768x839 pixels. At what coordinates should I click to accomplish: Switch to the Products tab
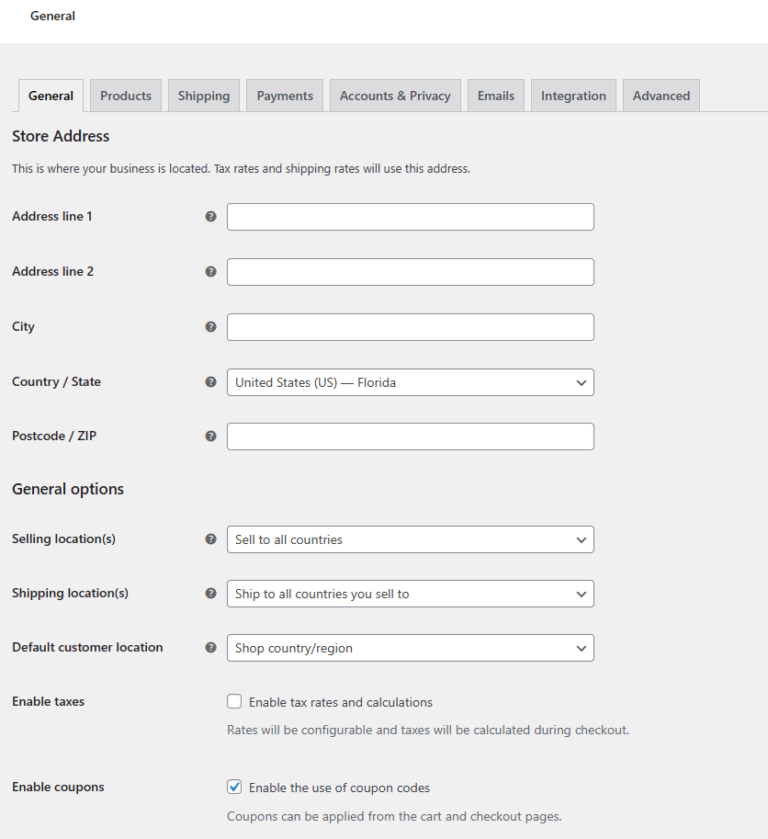click(125, 95)
